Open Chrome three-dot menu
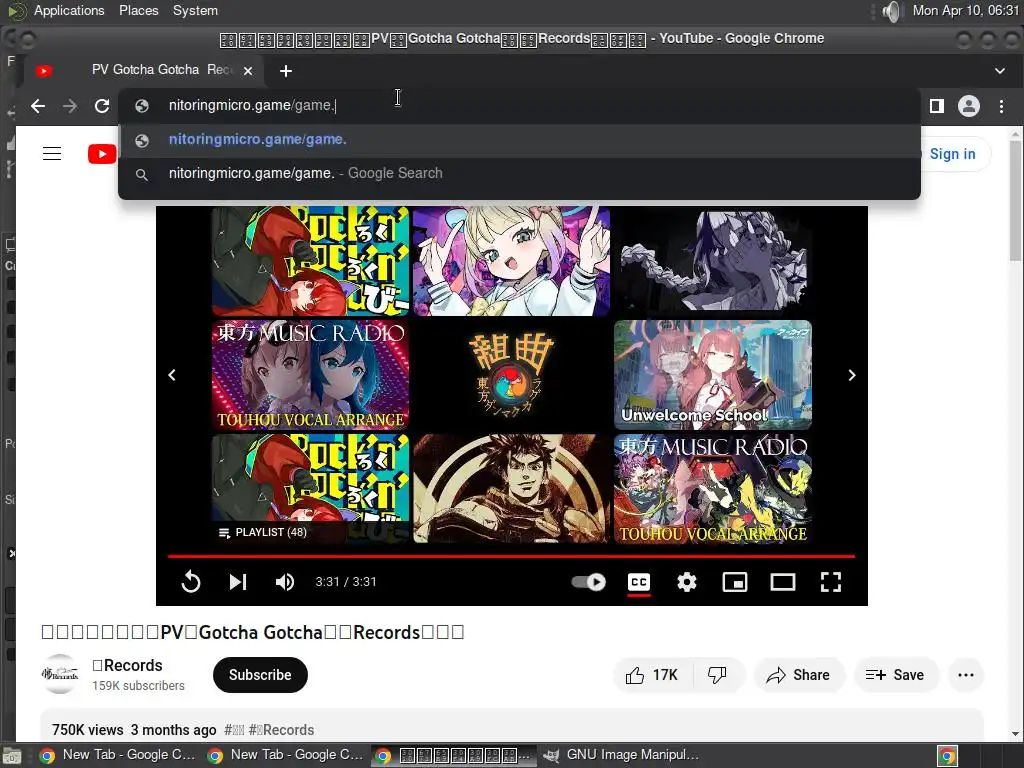 [x=1001, y=106]
